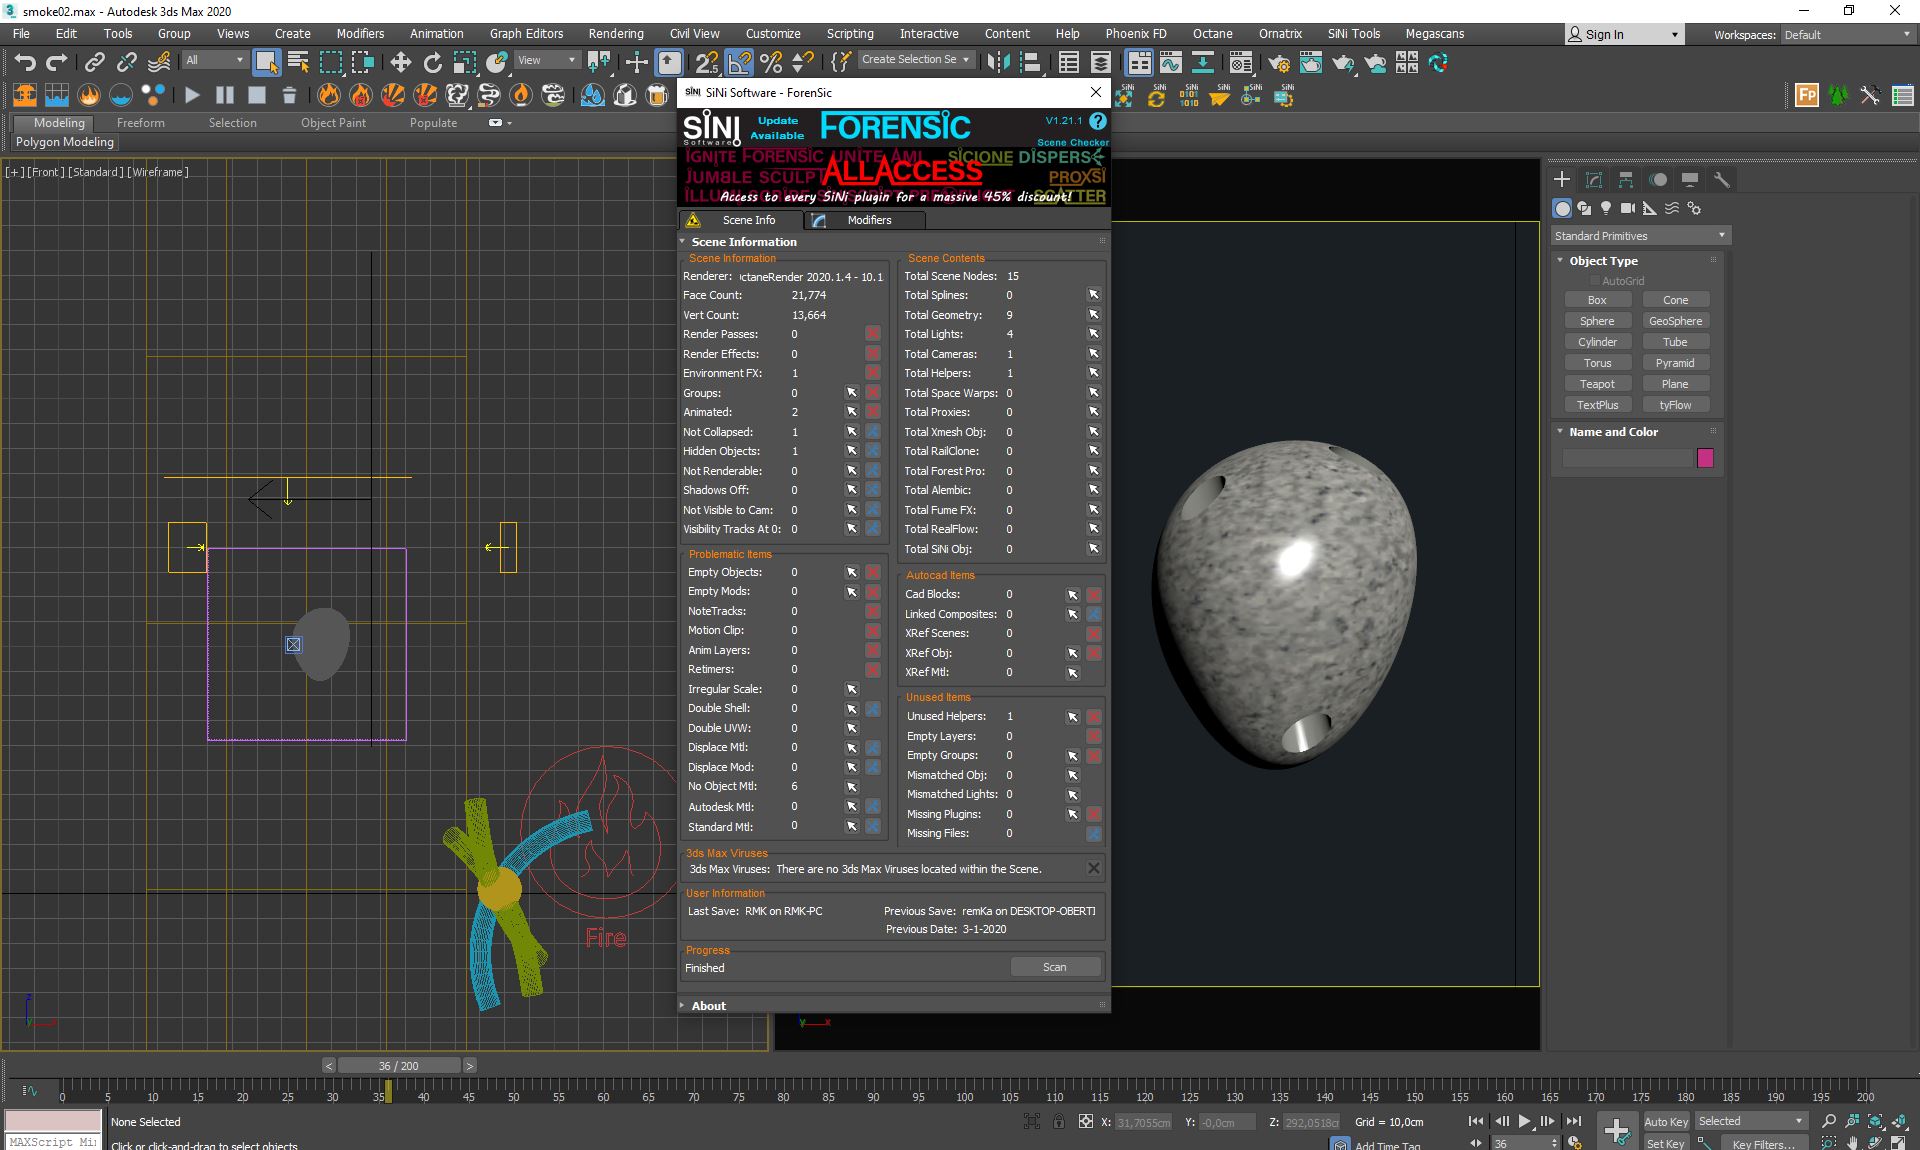The height and width of the screenshot is (1150, 1920).
Task: Play the animation in the viewport
Action: coord(1524,1121)
